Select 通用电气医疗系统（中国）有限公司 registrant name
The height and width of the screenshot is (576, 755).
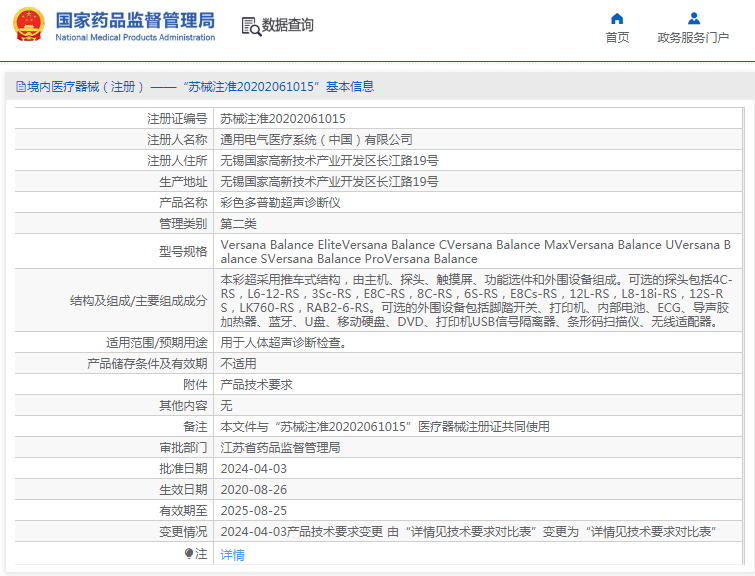coord(316,140)
